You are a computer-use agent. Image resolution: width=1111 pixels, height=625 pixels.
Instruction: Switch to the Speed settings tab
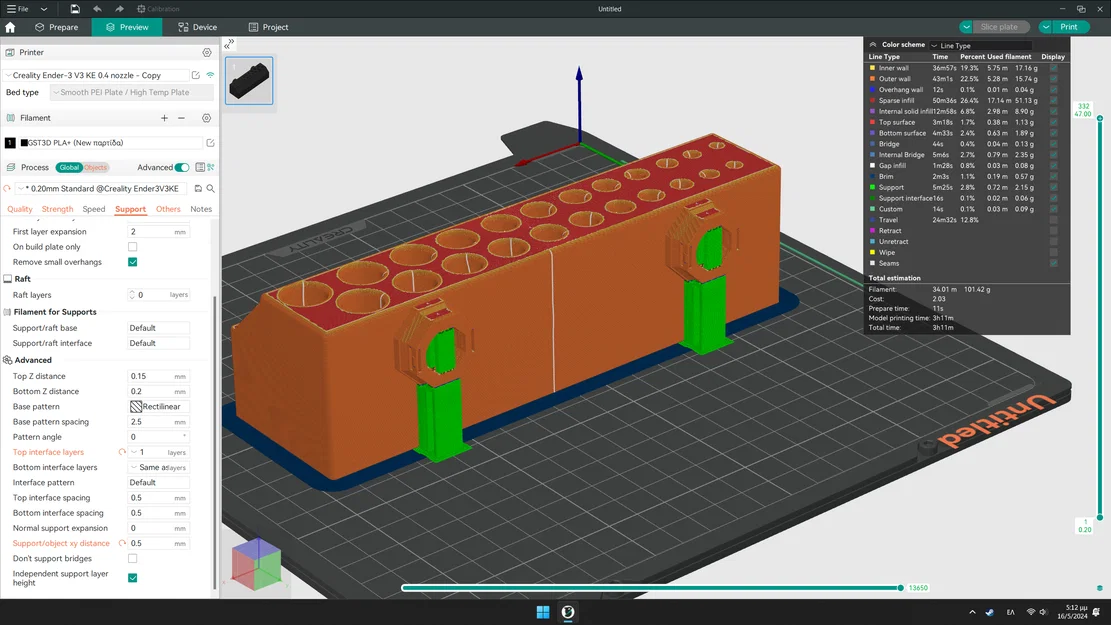pyautogui.click(x=94, y=209)
